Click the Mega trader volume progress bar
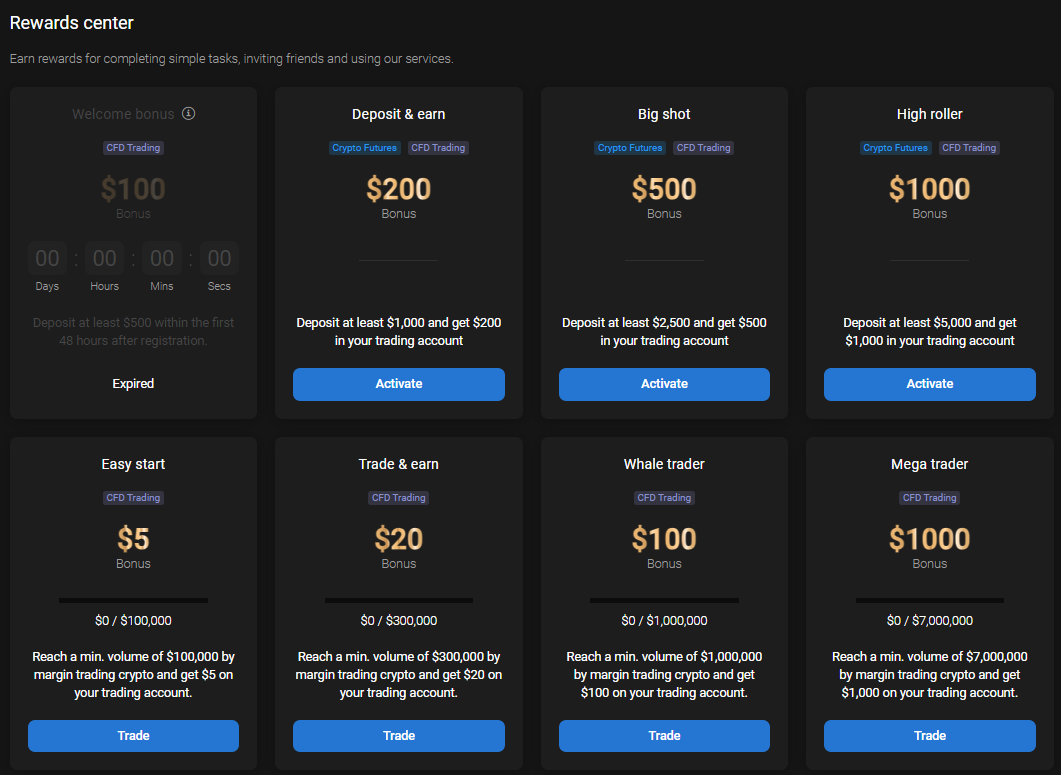Viewport: 1061px width, 775px height. coord(929,600)
